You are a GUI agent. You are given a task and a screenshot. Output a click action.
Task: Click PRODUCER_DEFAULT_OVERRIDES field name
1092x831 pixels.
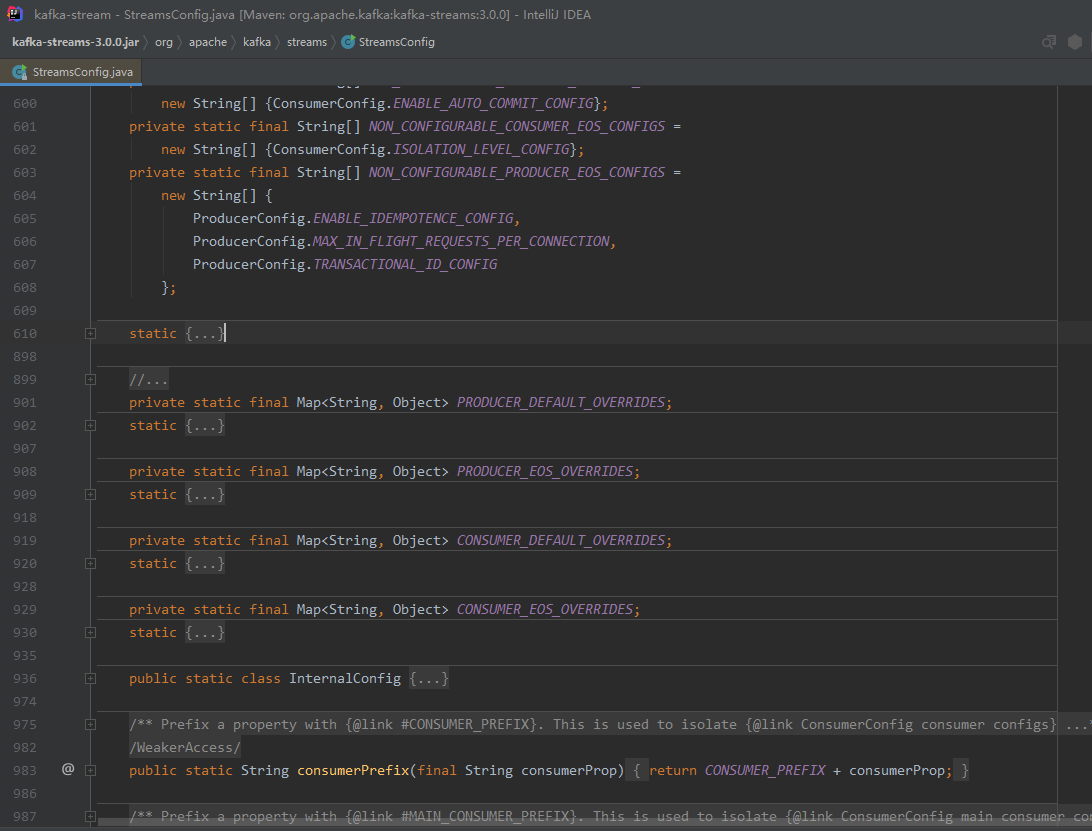(x=561, y=403)
